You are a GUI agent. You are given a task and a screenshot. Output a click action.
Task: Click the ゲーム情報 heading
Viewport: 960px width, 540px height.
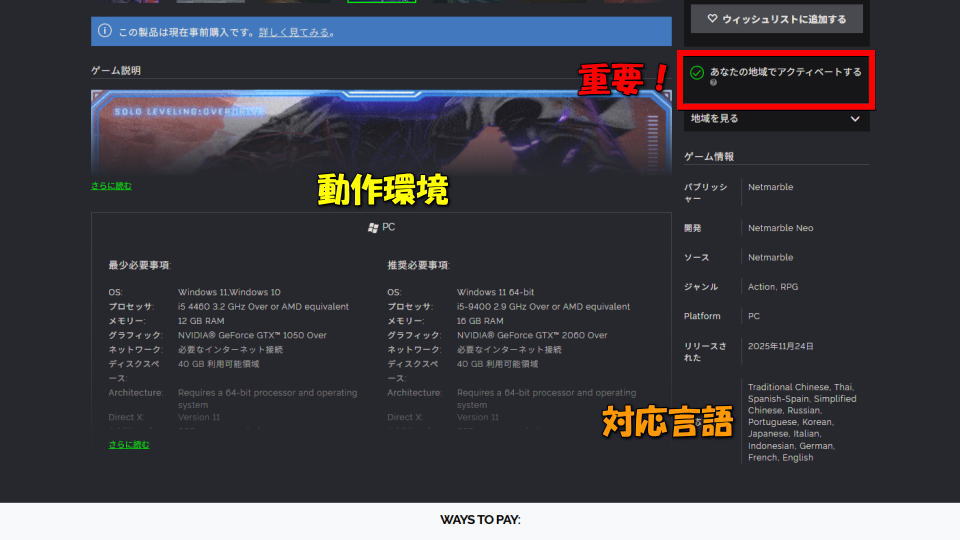(708, 157)
